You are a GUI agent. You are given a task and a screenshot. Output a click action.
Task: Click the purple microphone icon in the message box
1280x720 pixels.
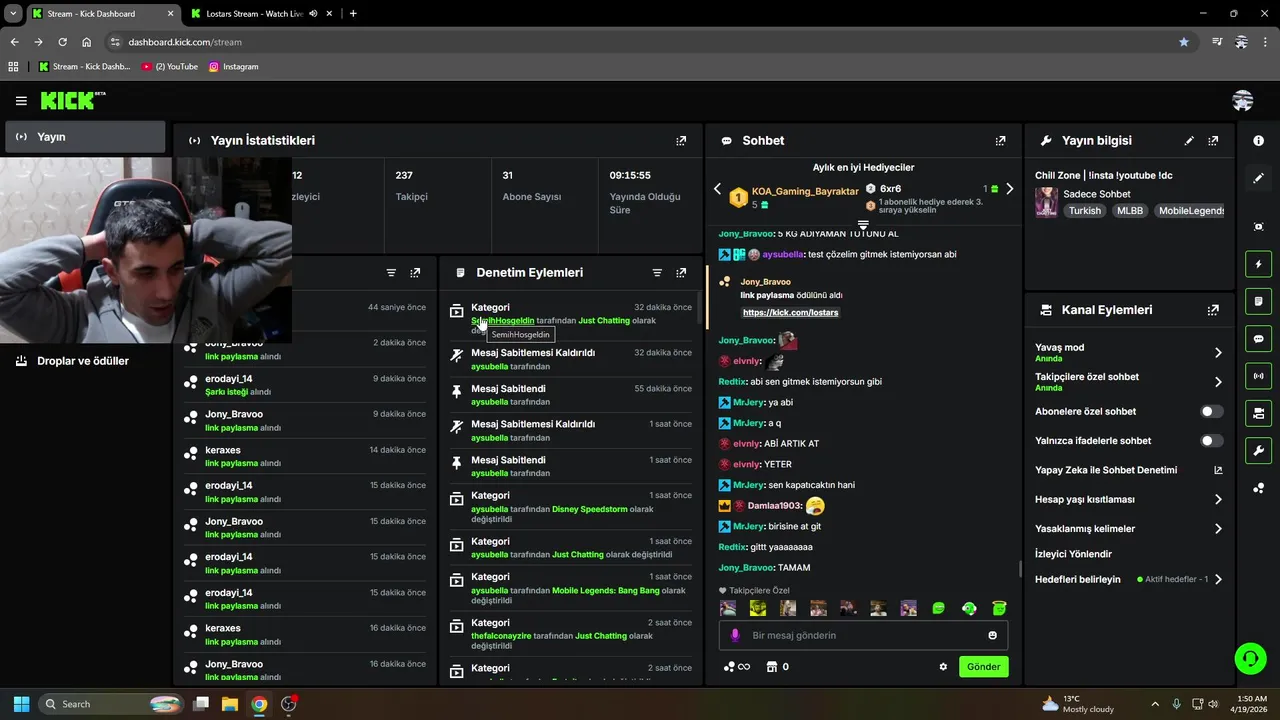(735, 635)
